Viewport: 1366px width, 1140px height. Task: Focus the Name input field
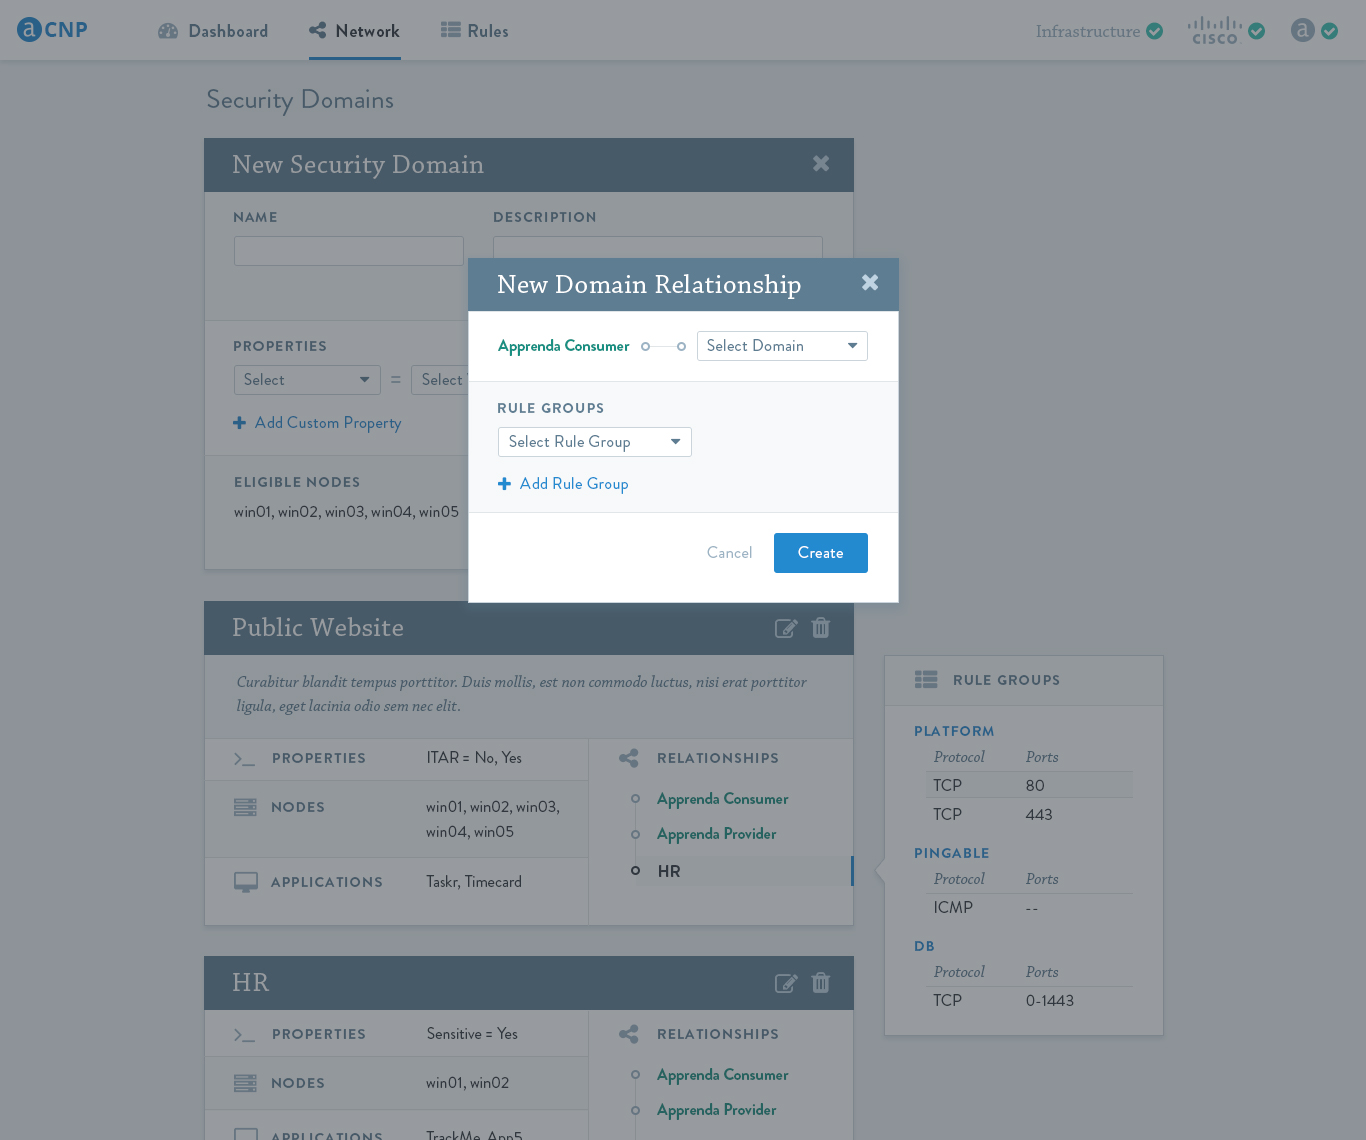tap(349, 251)
